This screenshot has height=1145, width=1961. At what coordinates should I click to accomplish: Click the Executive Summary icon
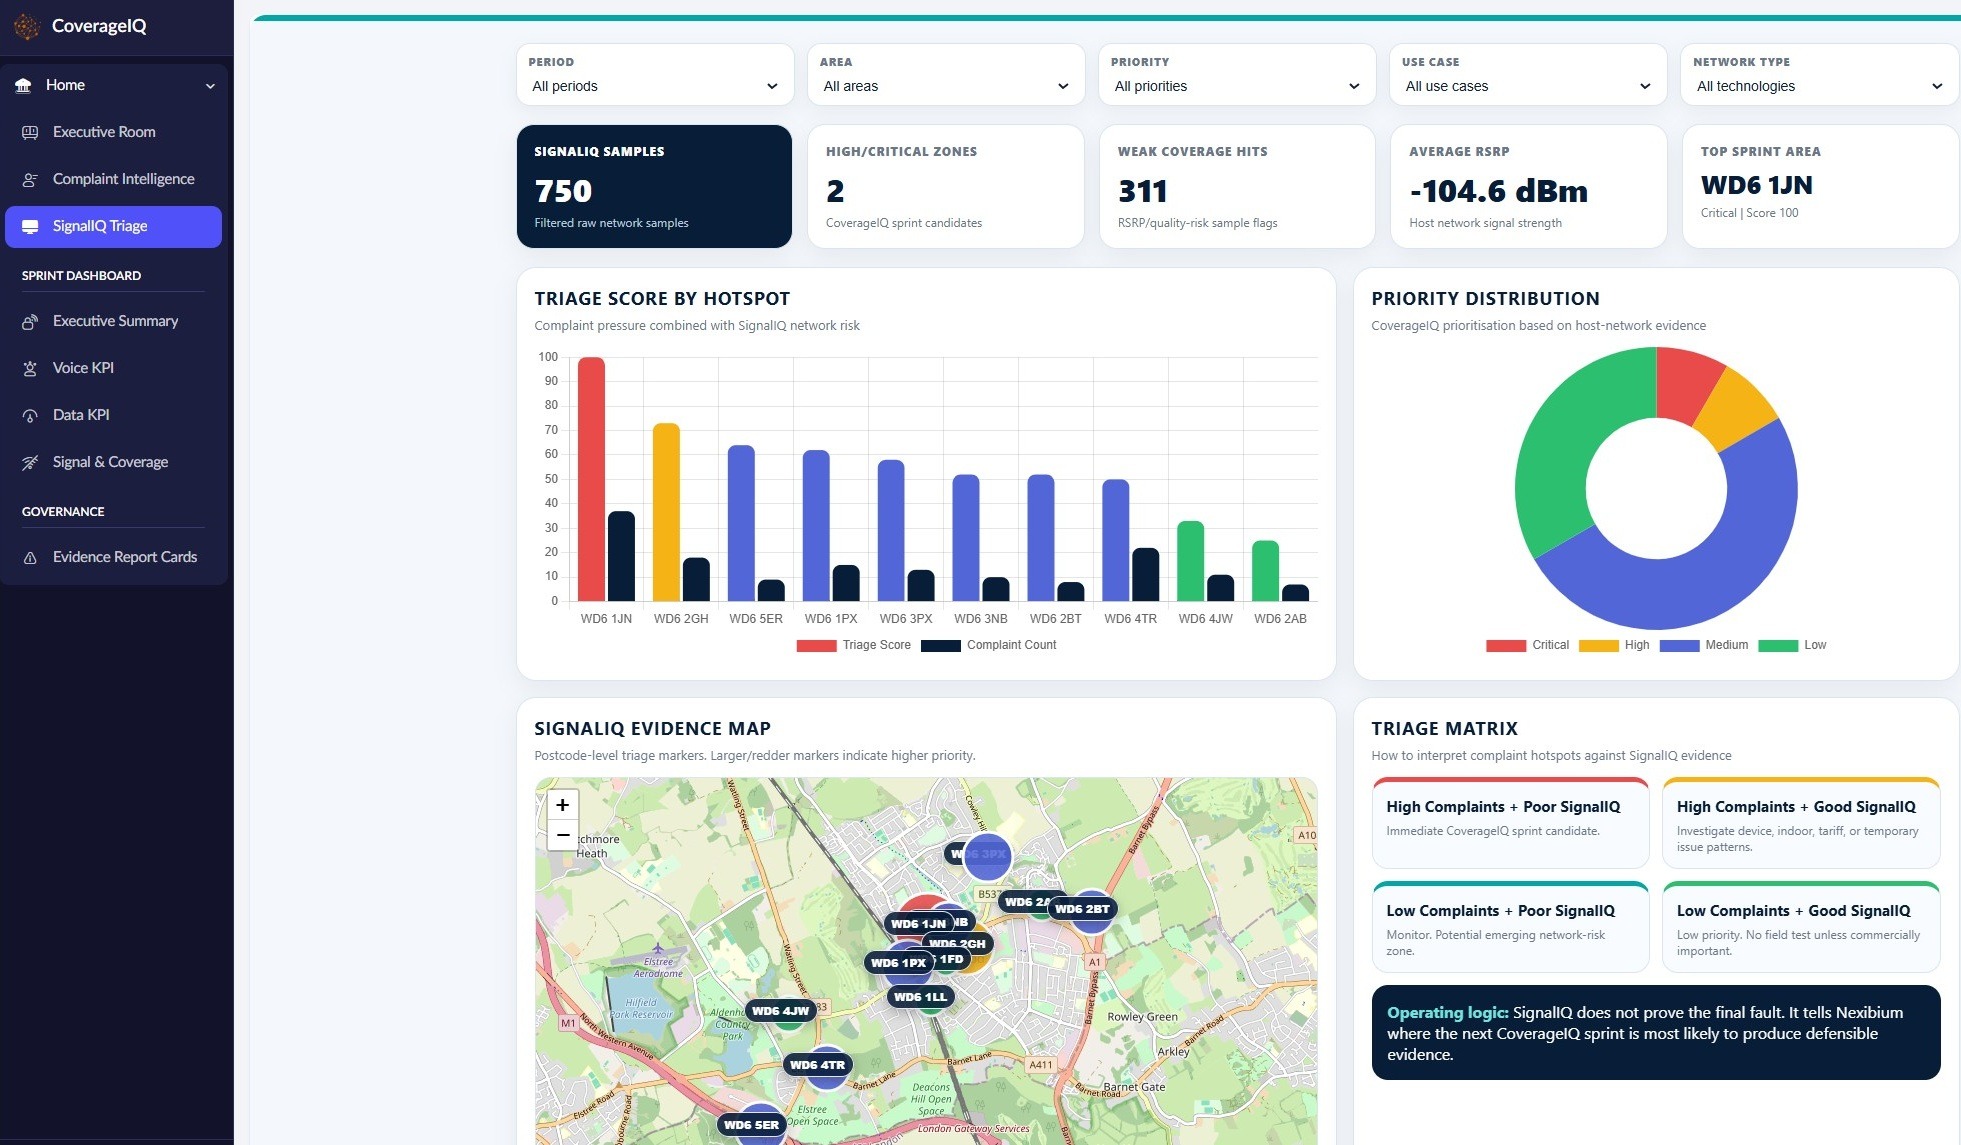click(x=30, y=321)
